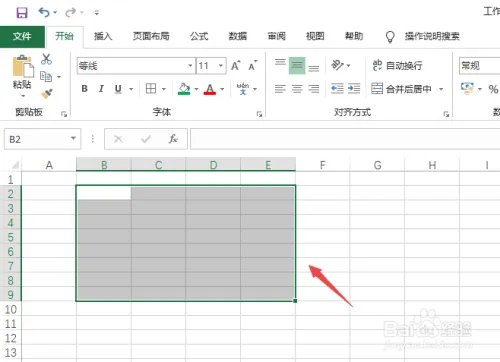Open the 数据 (Data) tab
The width and height of the screenshot is (500, 362).
tap(238, 36)
